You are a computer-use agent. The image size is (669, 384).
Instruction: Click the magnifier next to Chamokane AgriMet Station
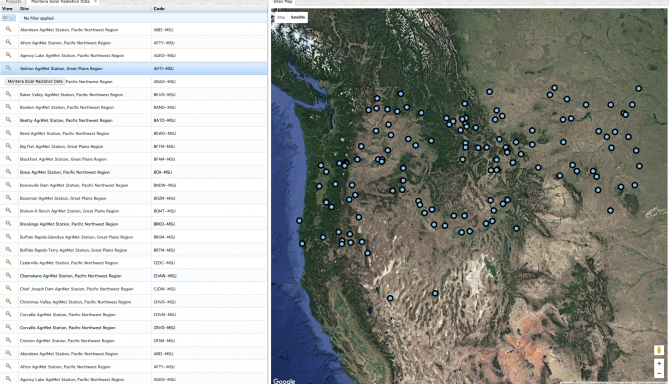[x=8, y=275]
